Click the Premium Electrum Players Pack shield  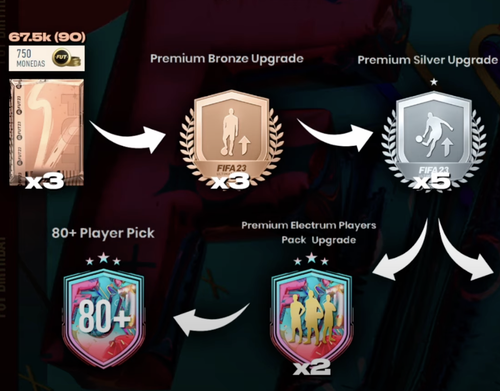coord(311,317)
